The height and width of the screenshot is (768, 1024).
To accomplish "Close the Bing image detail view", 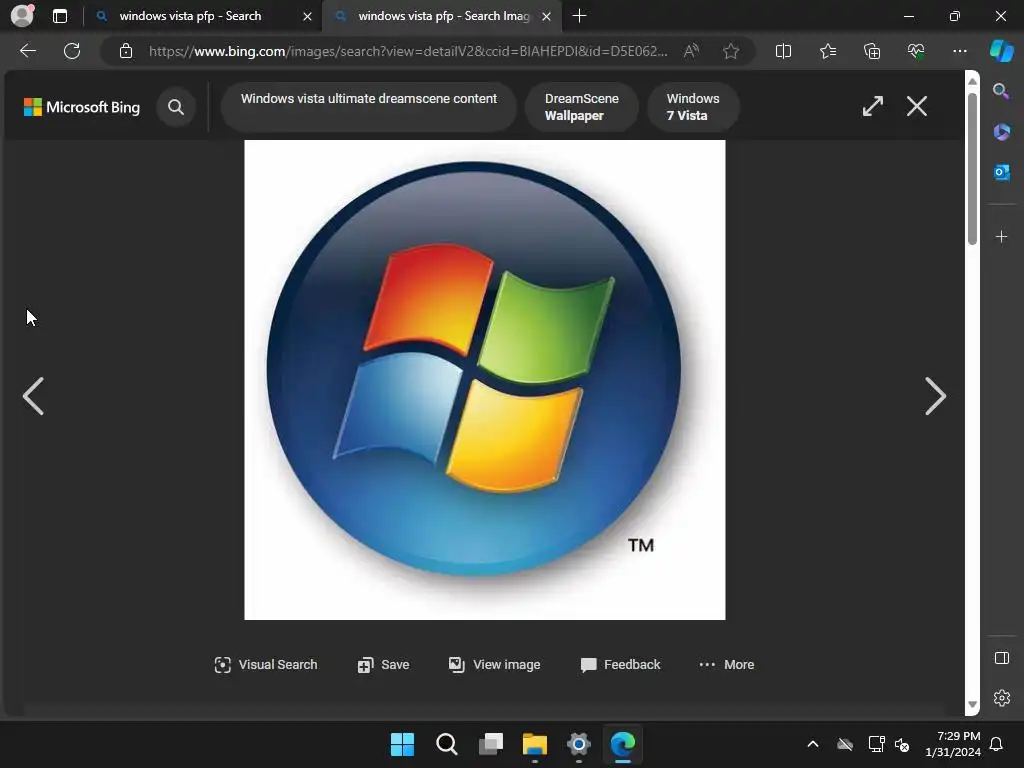I will (x=916, y=106).
